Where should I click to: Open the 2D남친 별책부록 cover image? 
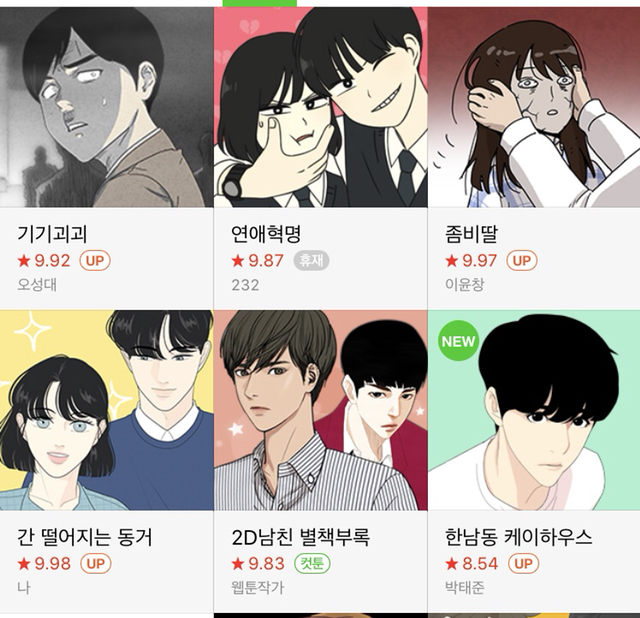[x=320, y=410]
